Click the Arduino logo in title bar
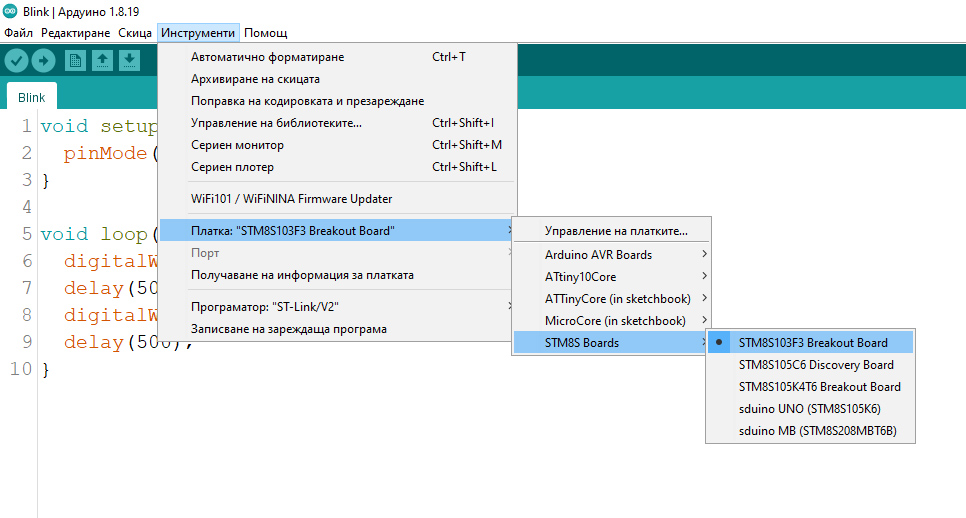 (x=11, y=11)
